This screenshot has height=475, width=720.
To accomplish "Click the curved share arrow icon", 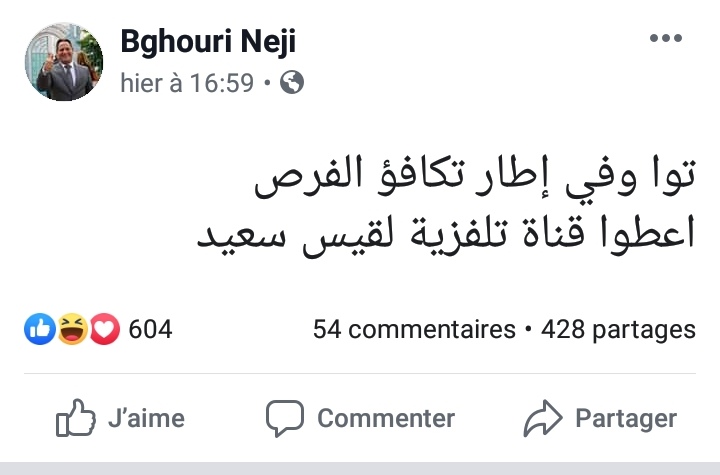I will point(543,417).
